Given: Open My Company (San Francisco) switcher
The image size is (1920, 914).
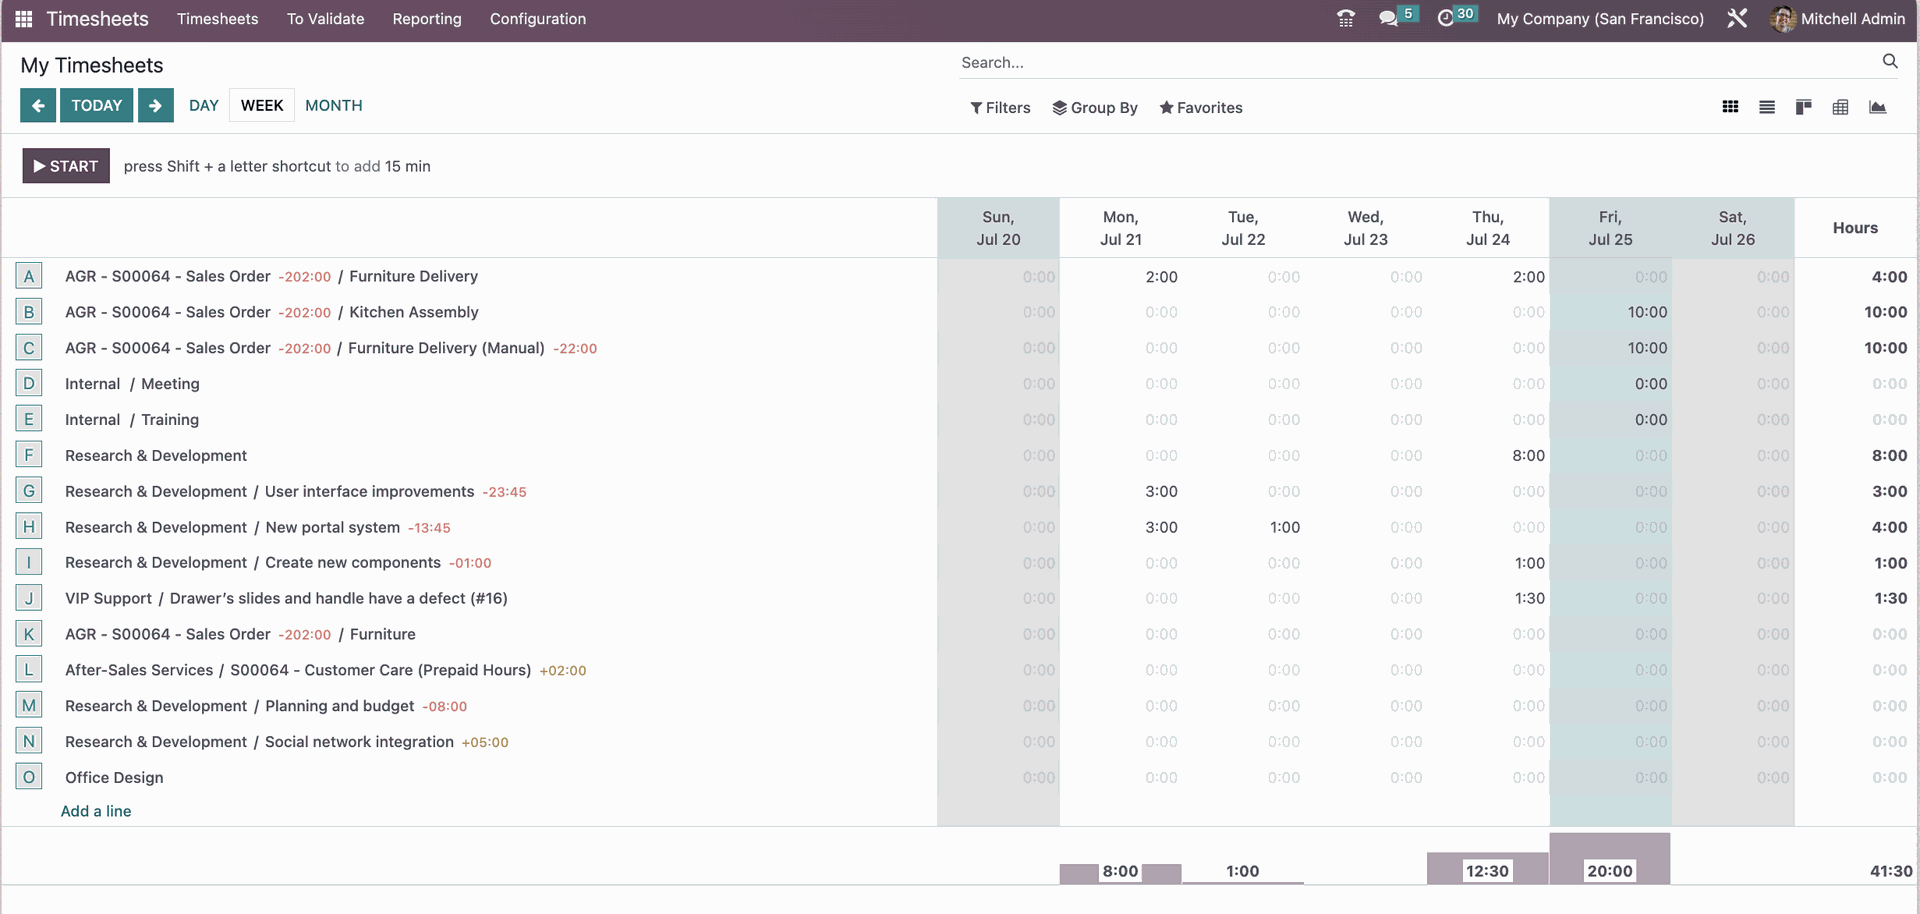Looking at the screenshot, I should point(1600,19).
